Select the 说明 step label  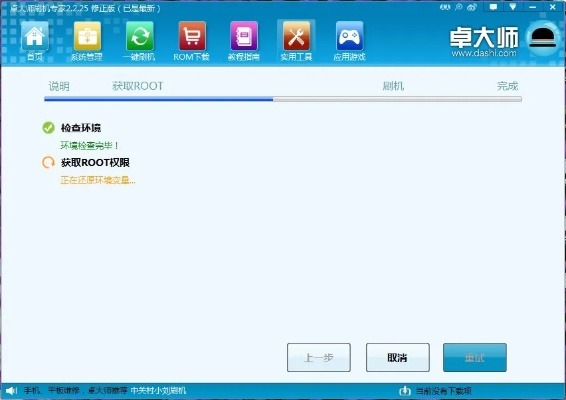click(59, 86)
